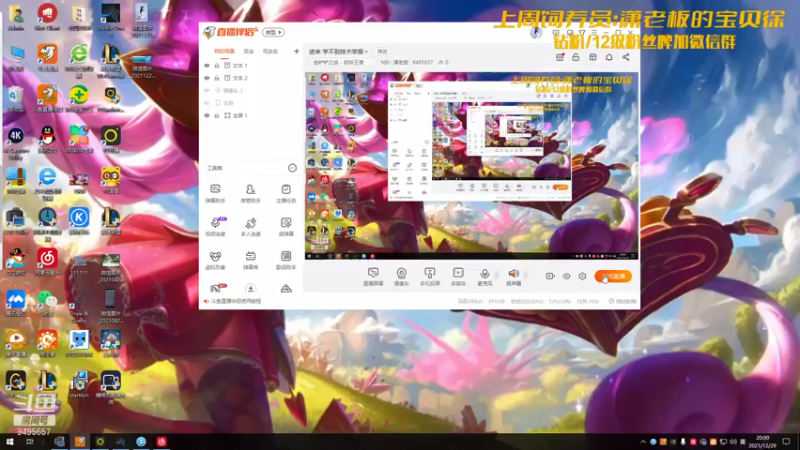800x450 pixels.
Task: Click the avatar icon in the title bar
Action: tap(535, 33)
